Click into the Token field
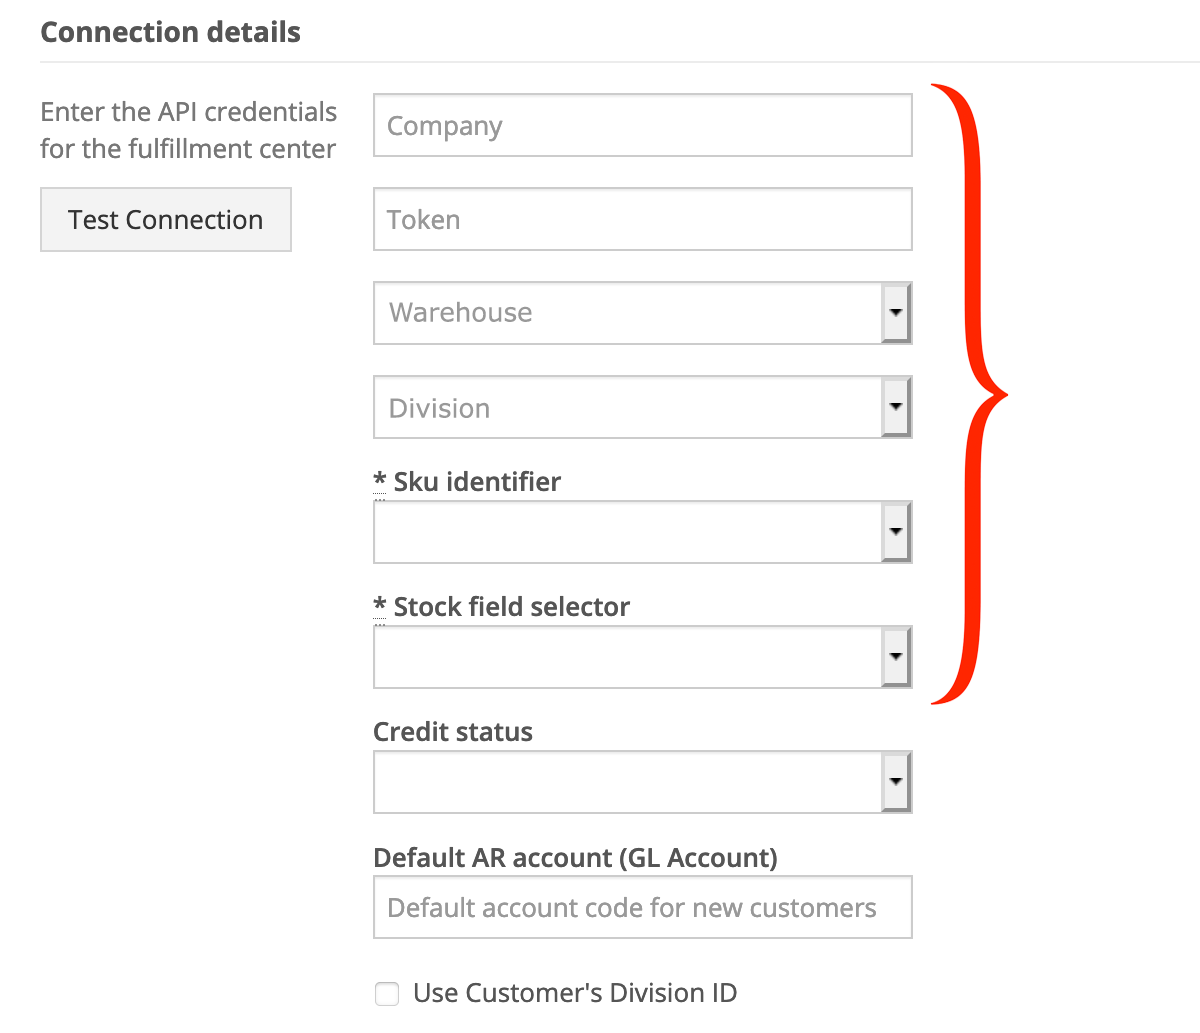The width and height of the screenshot is (1200, 1033). click(x=643, y=219)
